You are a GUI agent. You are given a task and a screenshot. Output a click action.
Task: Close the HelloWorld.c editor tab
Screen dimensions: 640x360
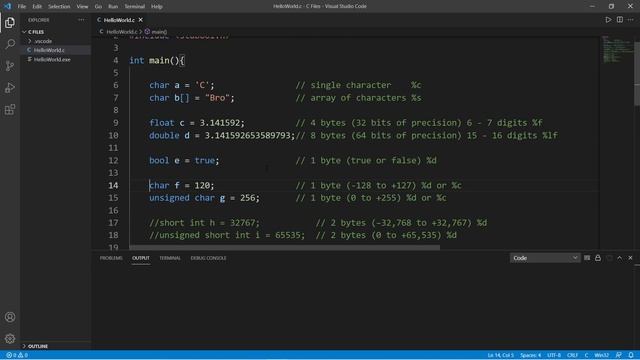point(140,20)
